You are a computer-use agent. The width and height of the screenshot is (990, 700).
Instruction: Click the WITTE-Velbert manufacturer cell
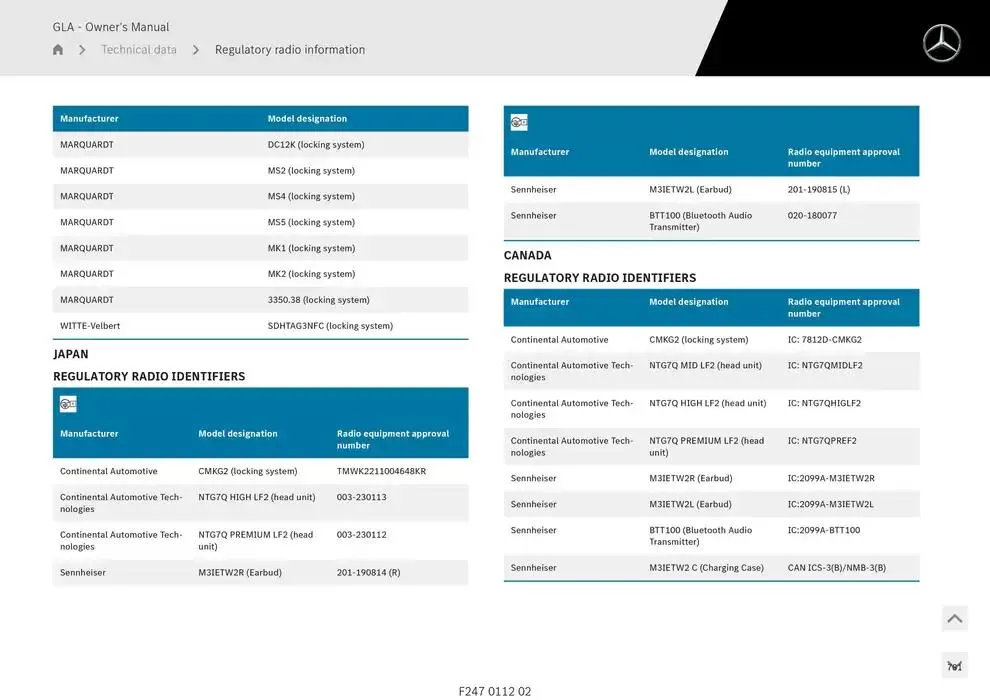point(90,326)
